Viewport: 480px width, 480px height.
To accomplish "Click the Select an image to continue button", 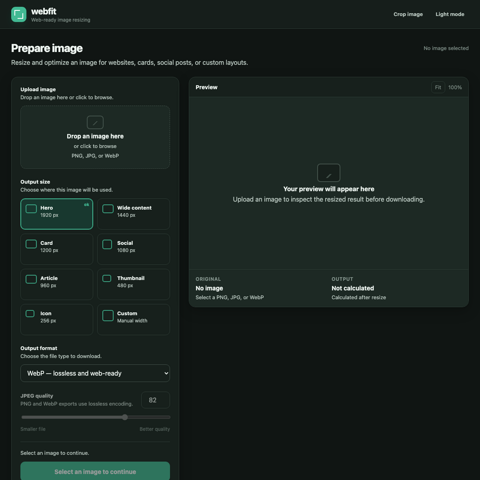I will click(x=95, y=471).
